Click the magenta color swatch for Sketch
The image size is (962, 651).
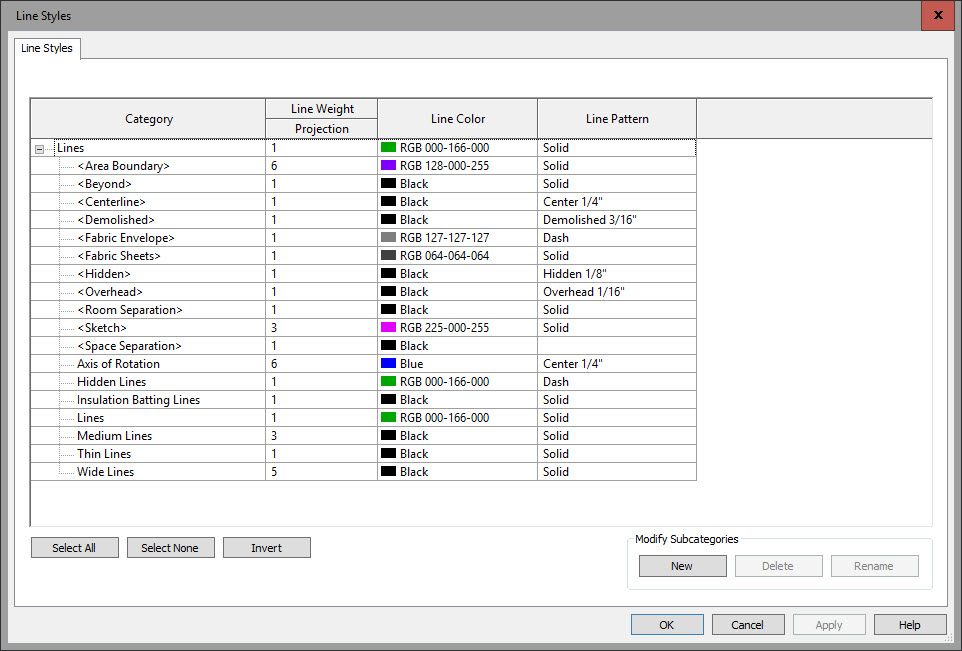[x=388, y=328]
